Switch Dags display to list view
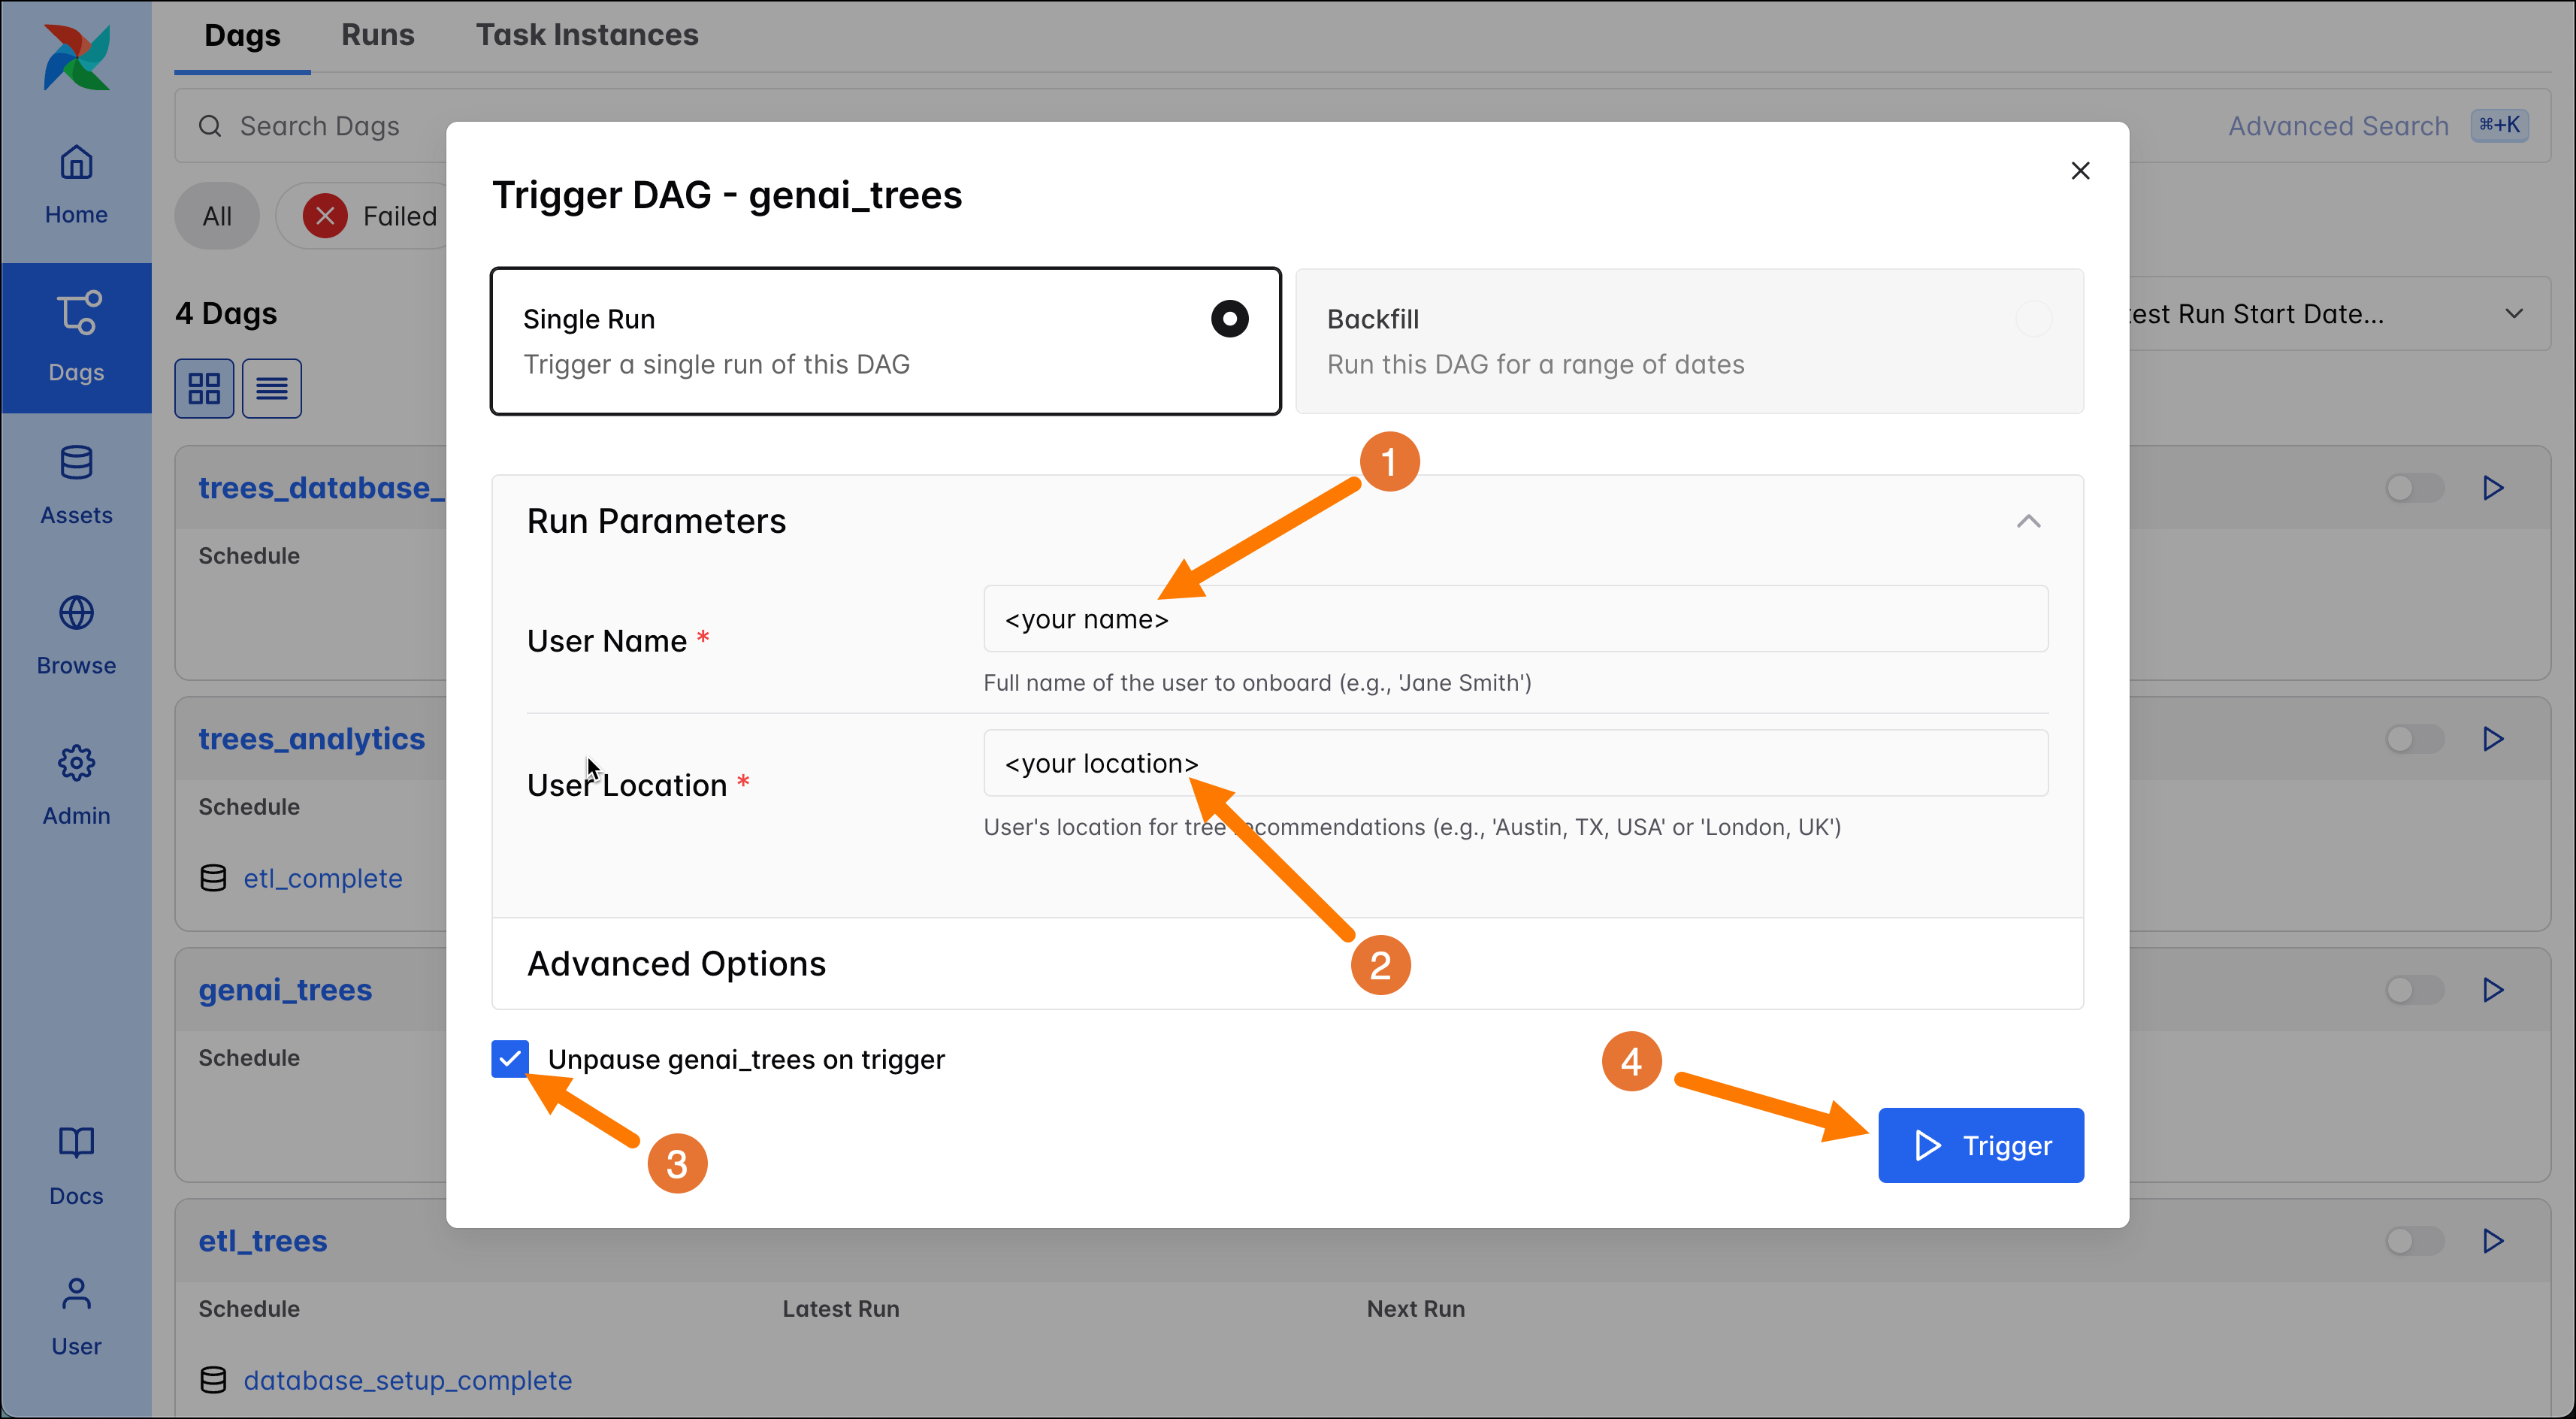The image size is (2576, 1419). click(271, 388)
